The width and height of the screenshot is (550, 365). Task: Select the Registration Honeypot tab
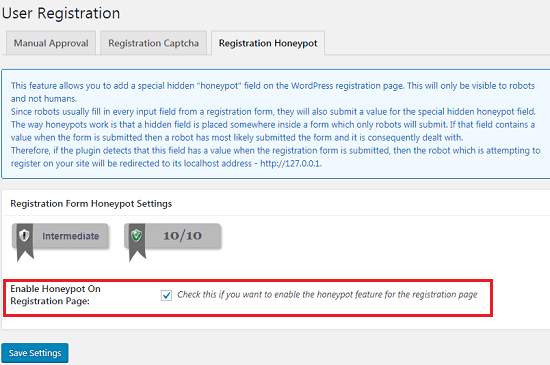click(268, 43)
